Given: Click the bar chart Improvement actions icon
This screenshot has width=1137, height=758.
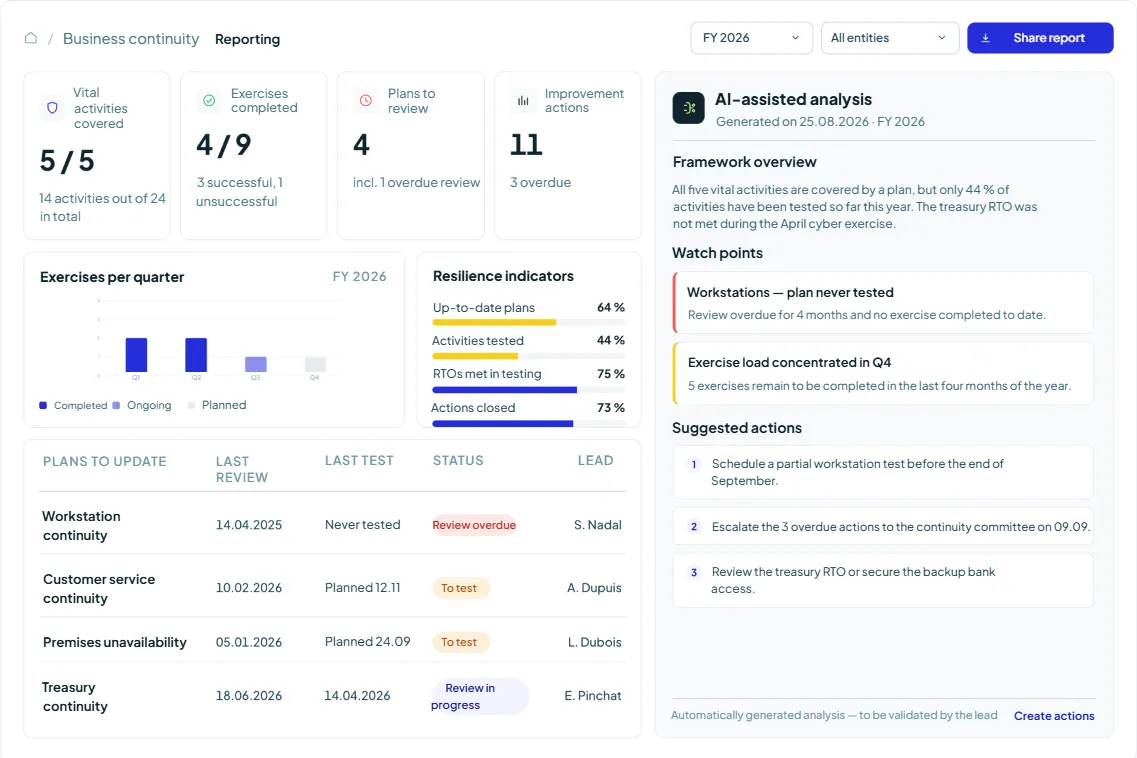Looking at the screenshot, I should coord(523,100).
